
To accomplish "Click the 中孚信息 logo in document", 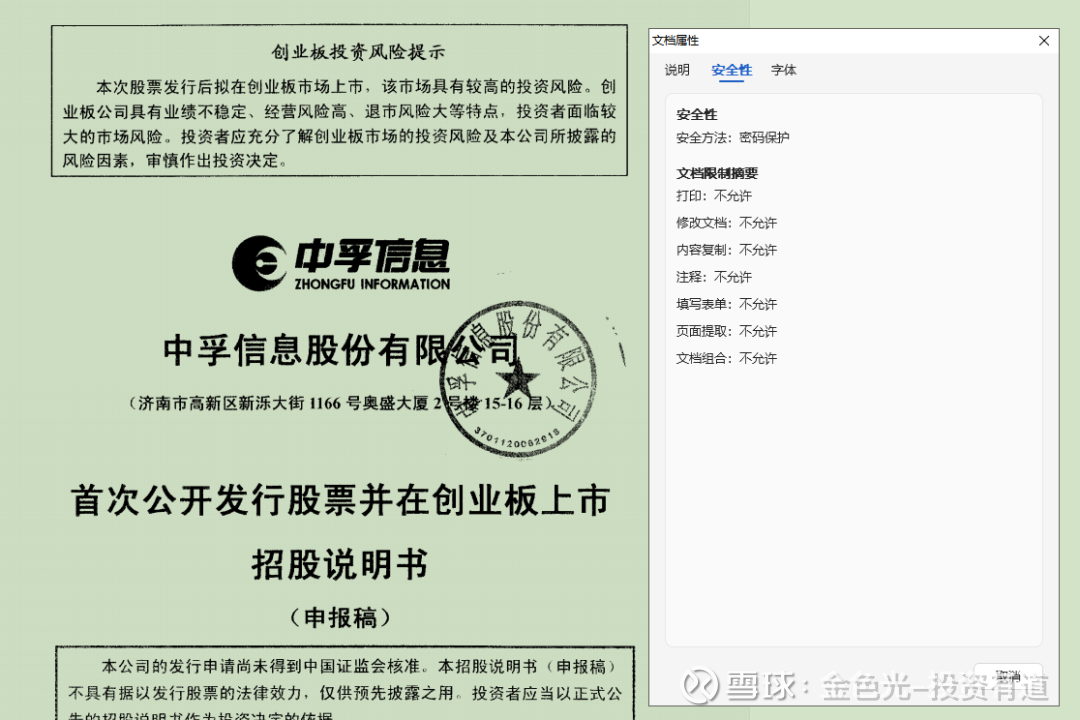I will 341,263.
